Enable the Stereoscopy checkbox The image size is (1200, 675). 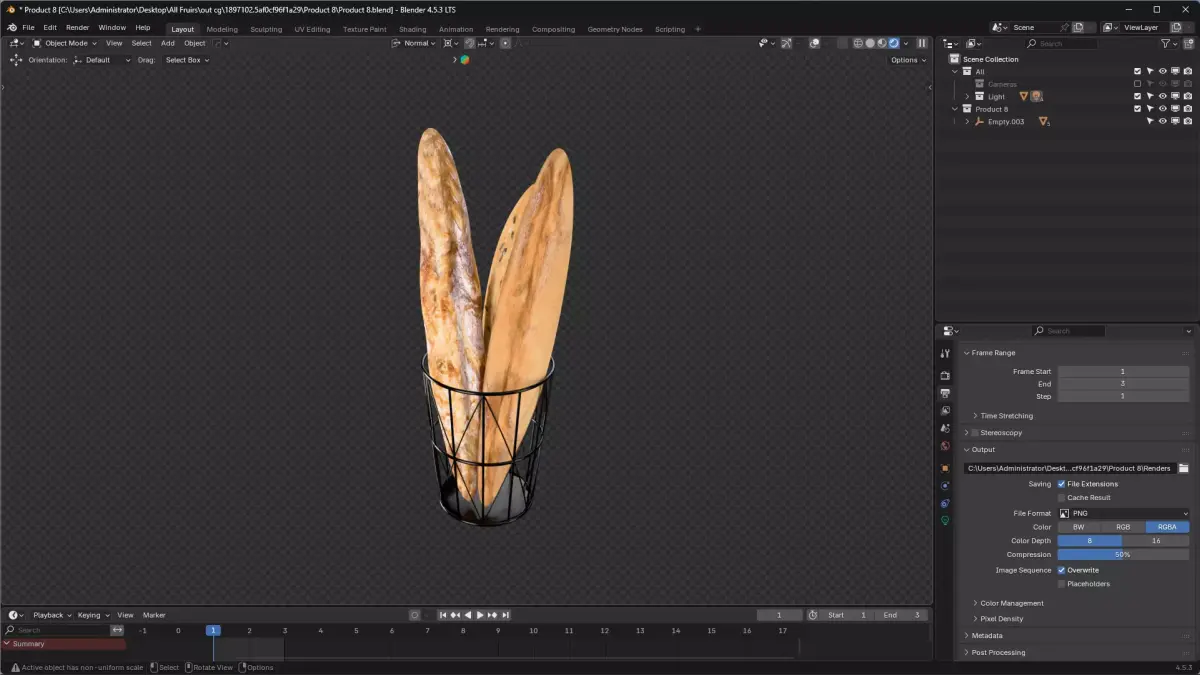coord(976,433)
